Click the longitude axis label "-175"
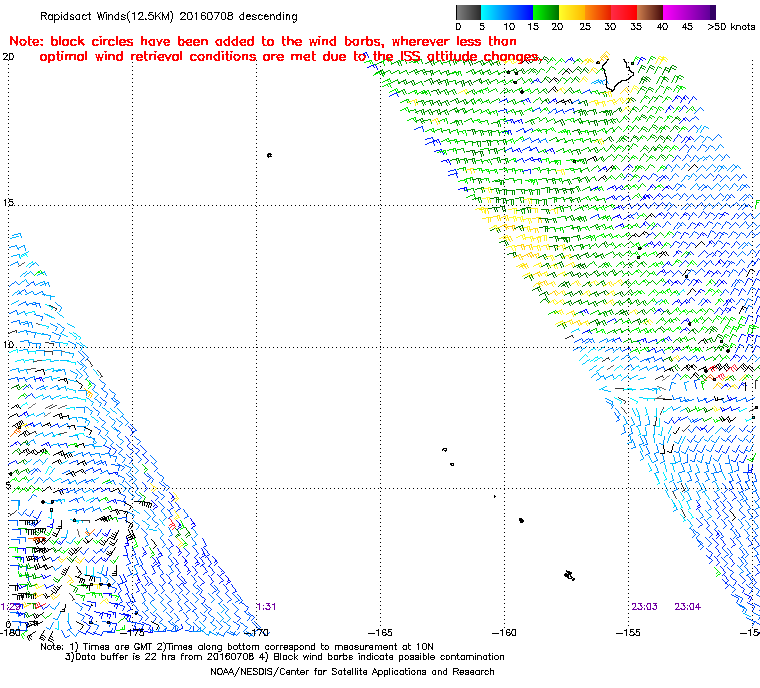 pos(132,633)
